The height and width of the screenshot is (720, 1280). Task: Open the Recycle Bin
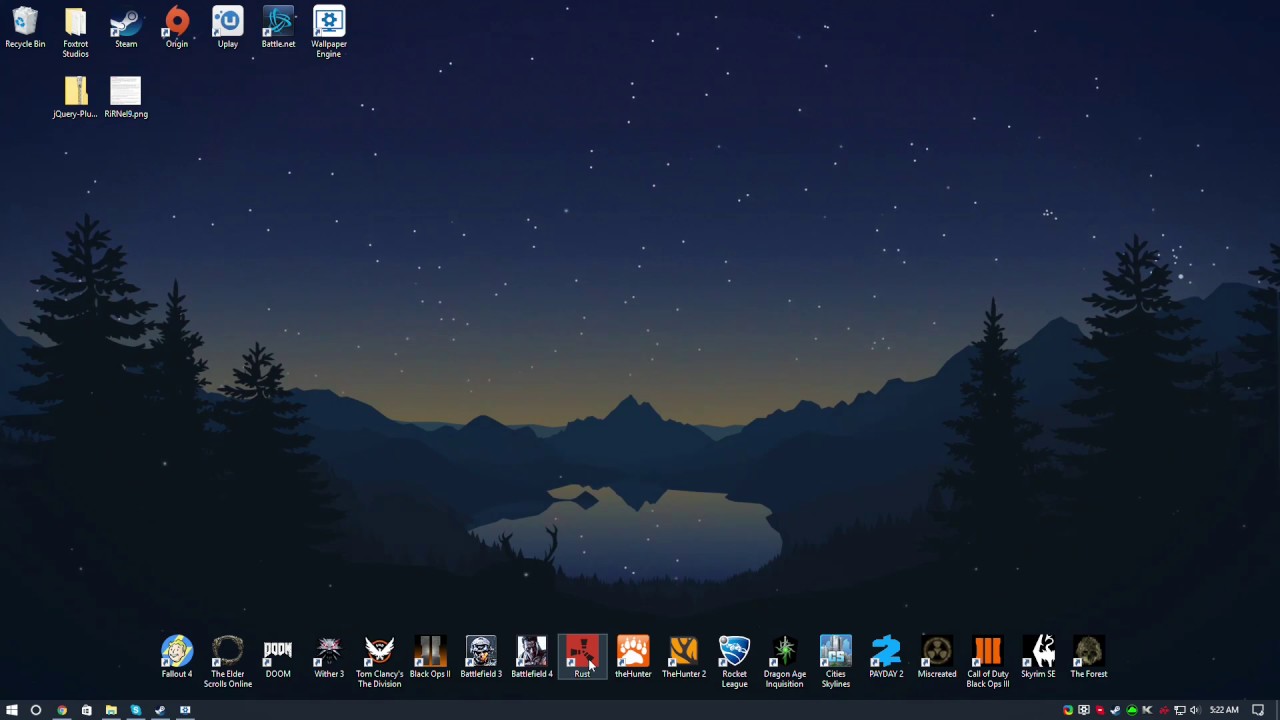pyautogui.click(x=25, y=22)
